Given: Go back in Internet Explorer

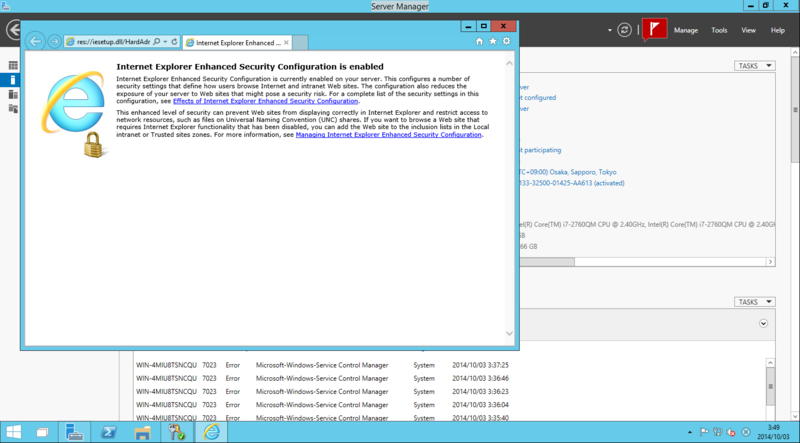Looking at the screenshot, I should (x=35, y=41).
